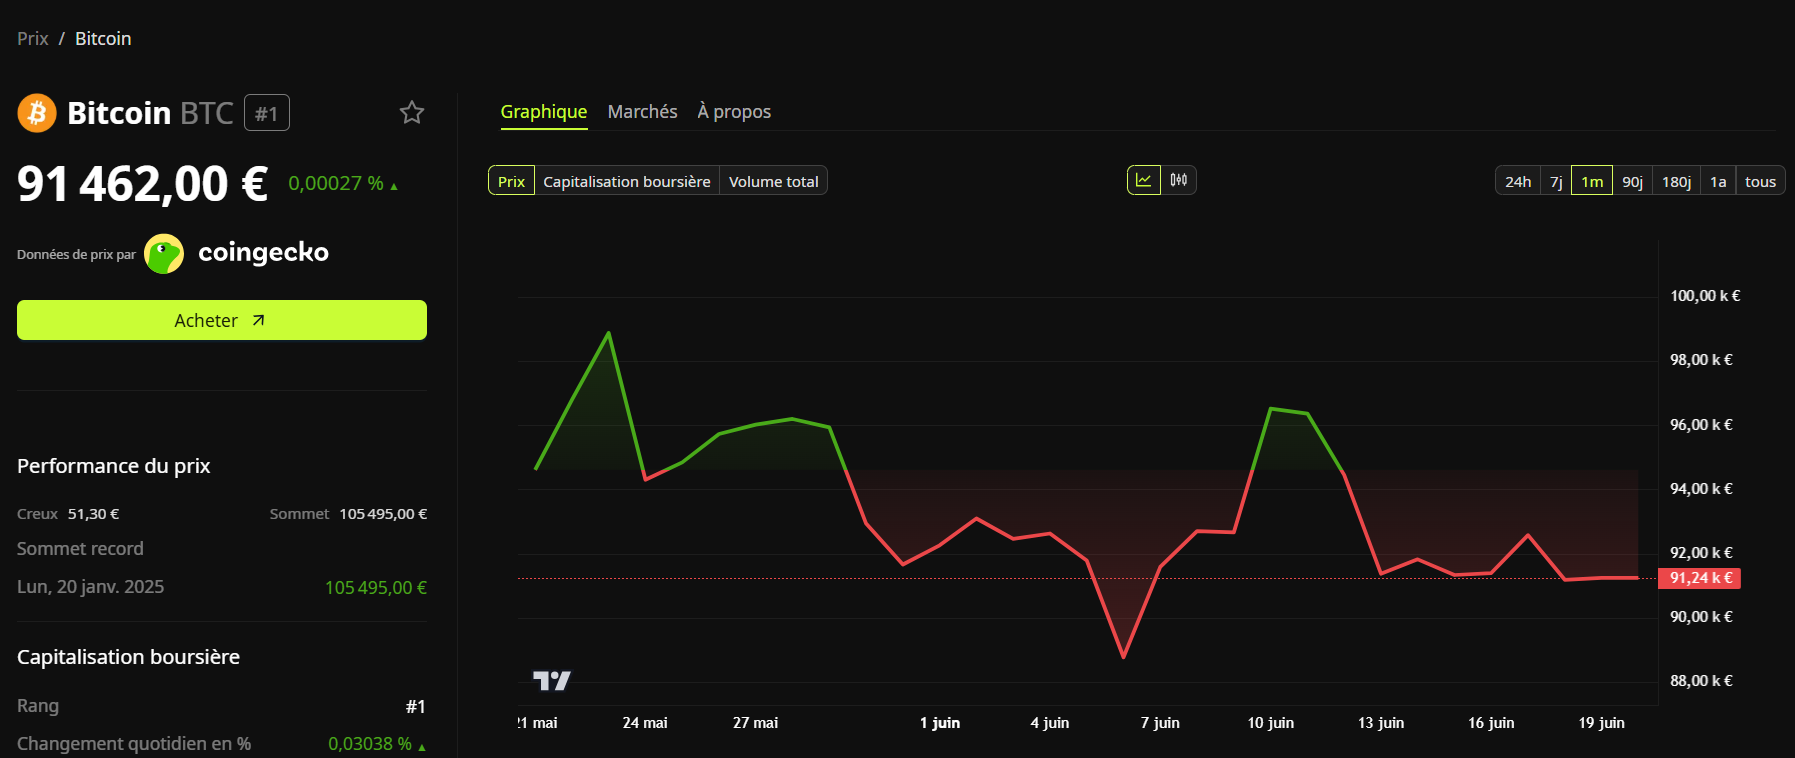Click the Sommet 105 495,00 € value
The width and height of the screenshot is (1795, 758).
383,513
